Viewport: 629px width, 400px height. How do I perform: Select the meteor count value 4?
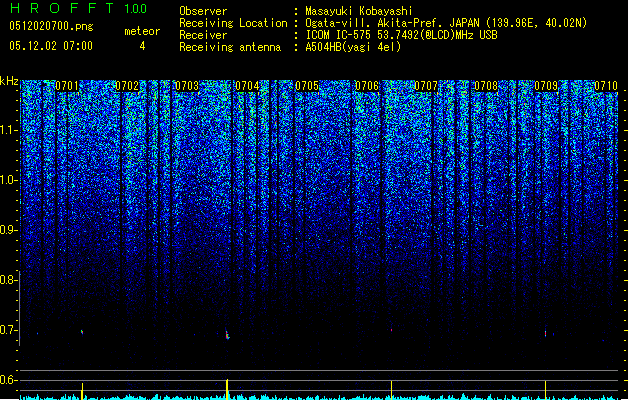click(142, 46)
